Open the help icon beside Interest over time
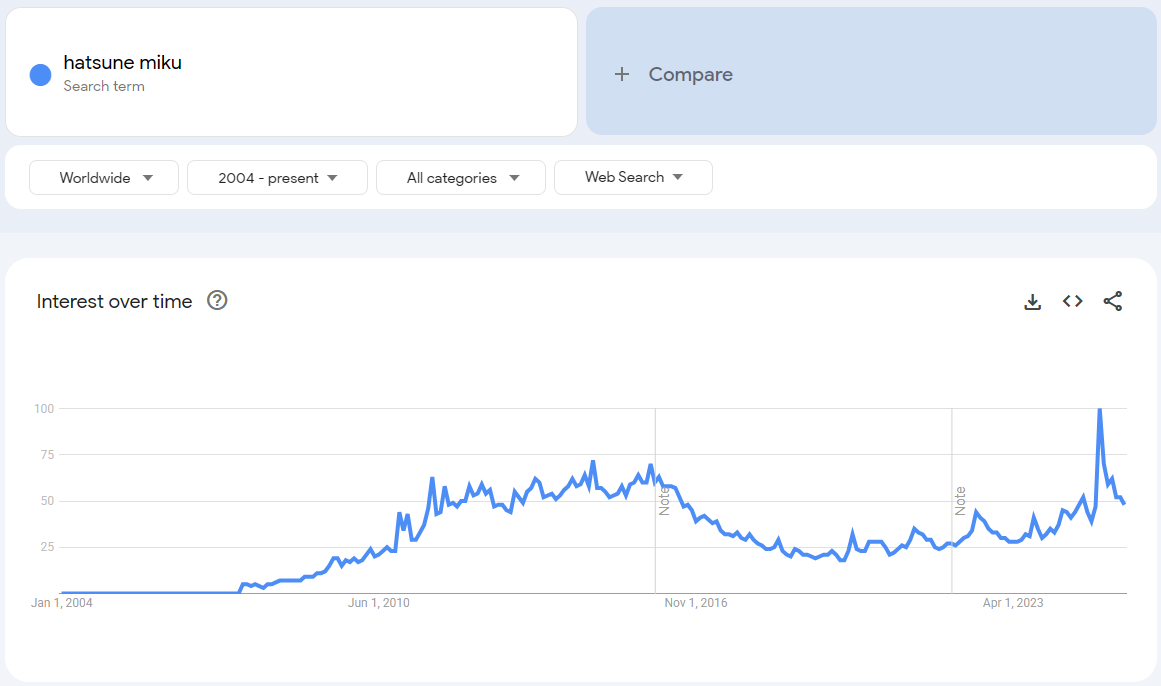This screenshot has height=686, width=1161. [x=217, y=300]
